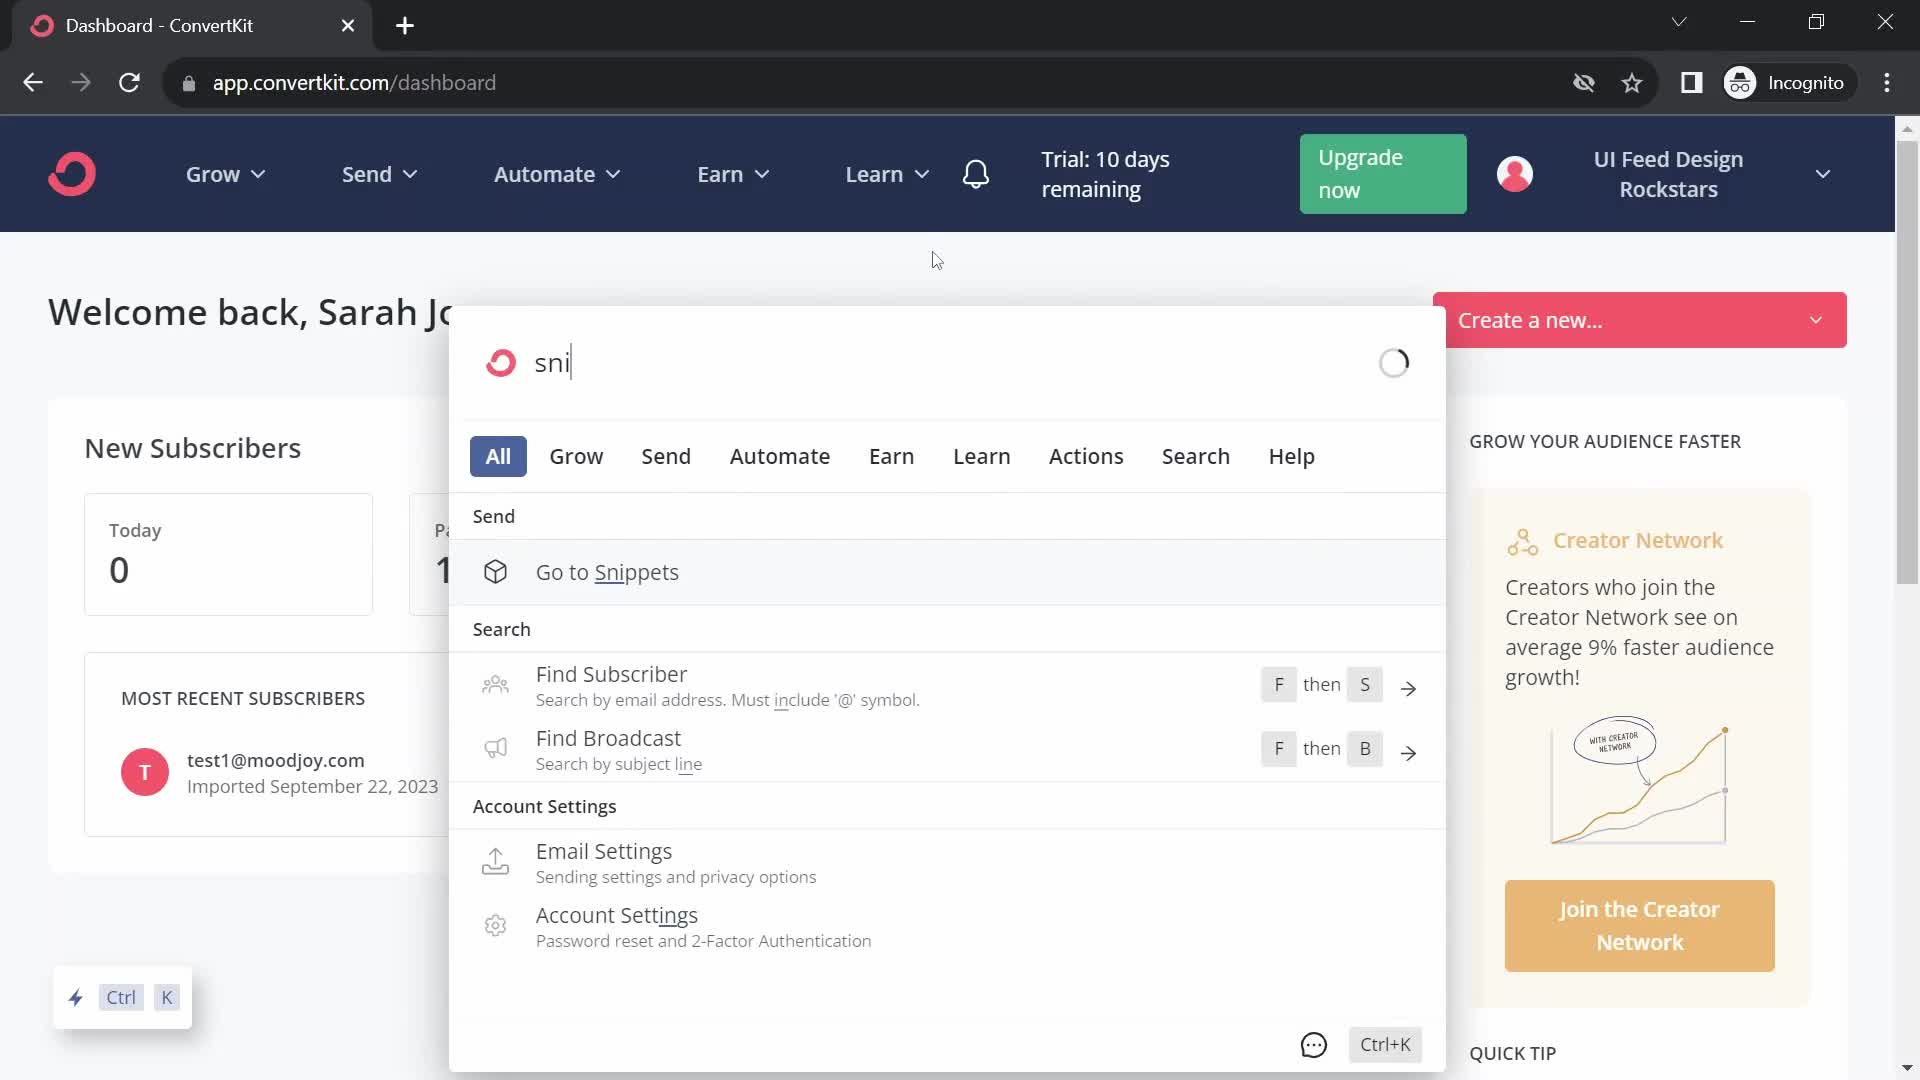This screenshot has height=1080, width=1920.
Task: Open the chat bubble feedback icon
Action: coord(1314,1045)
